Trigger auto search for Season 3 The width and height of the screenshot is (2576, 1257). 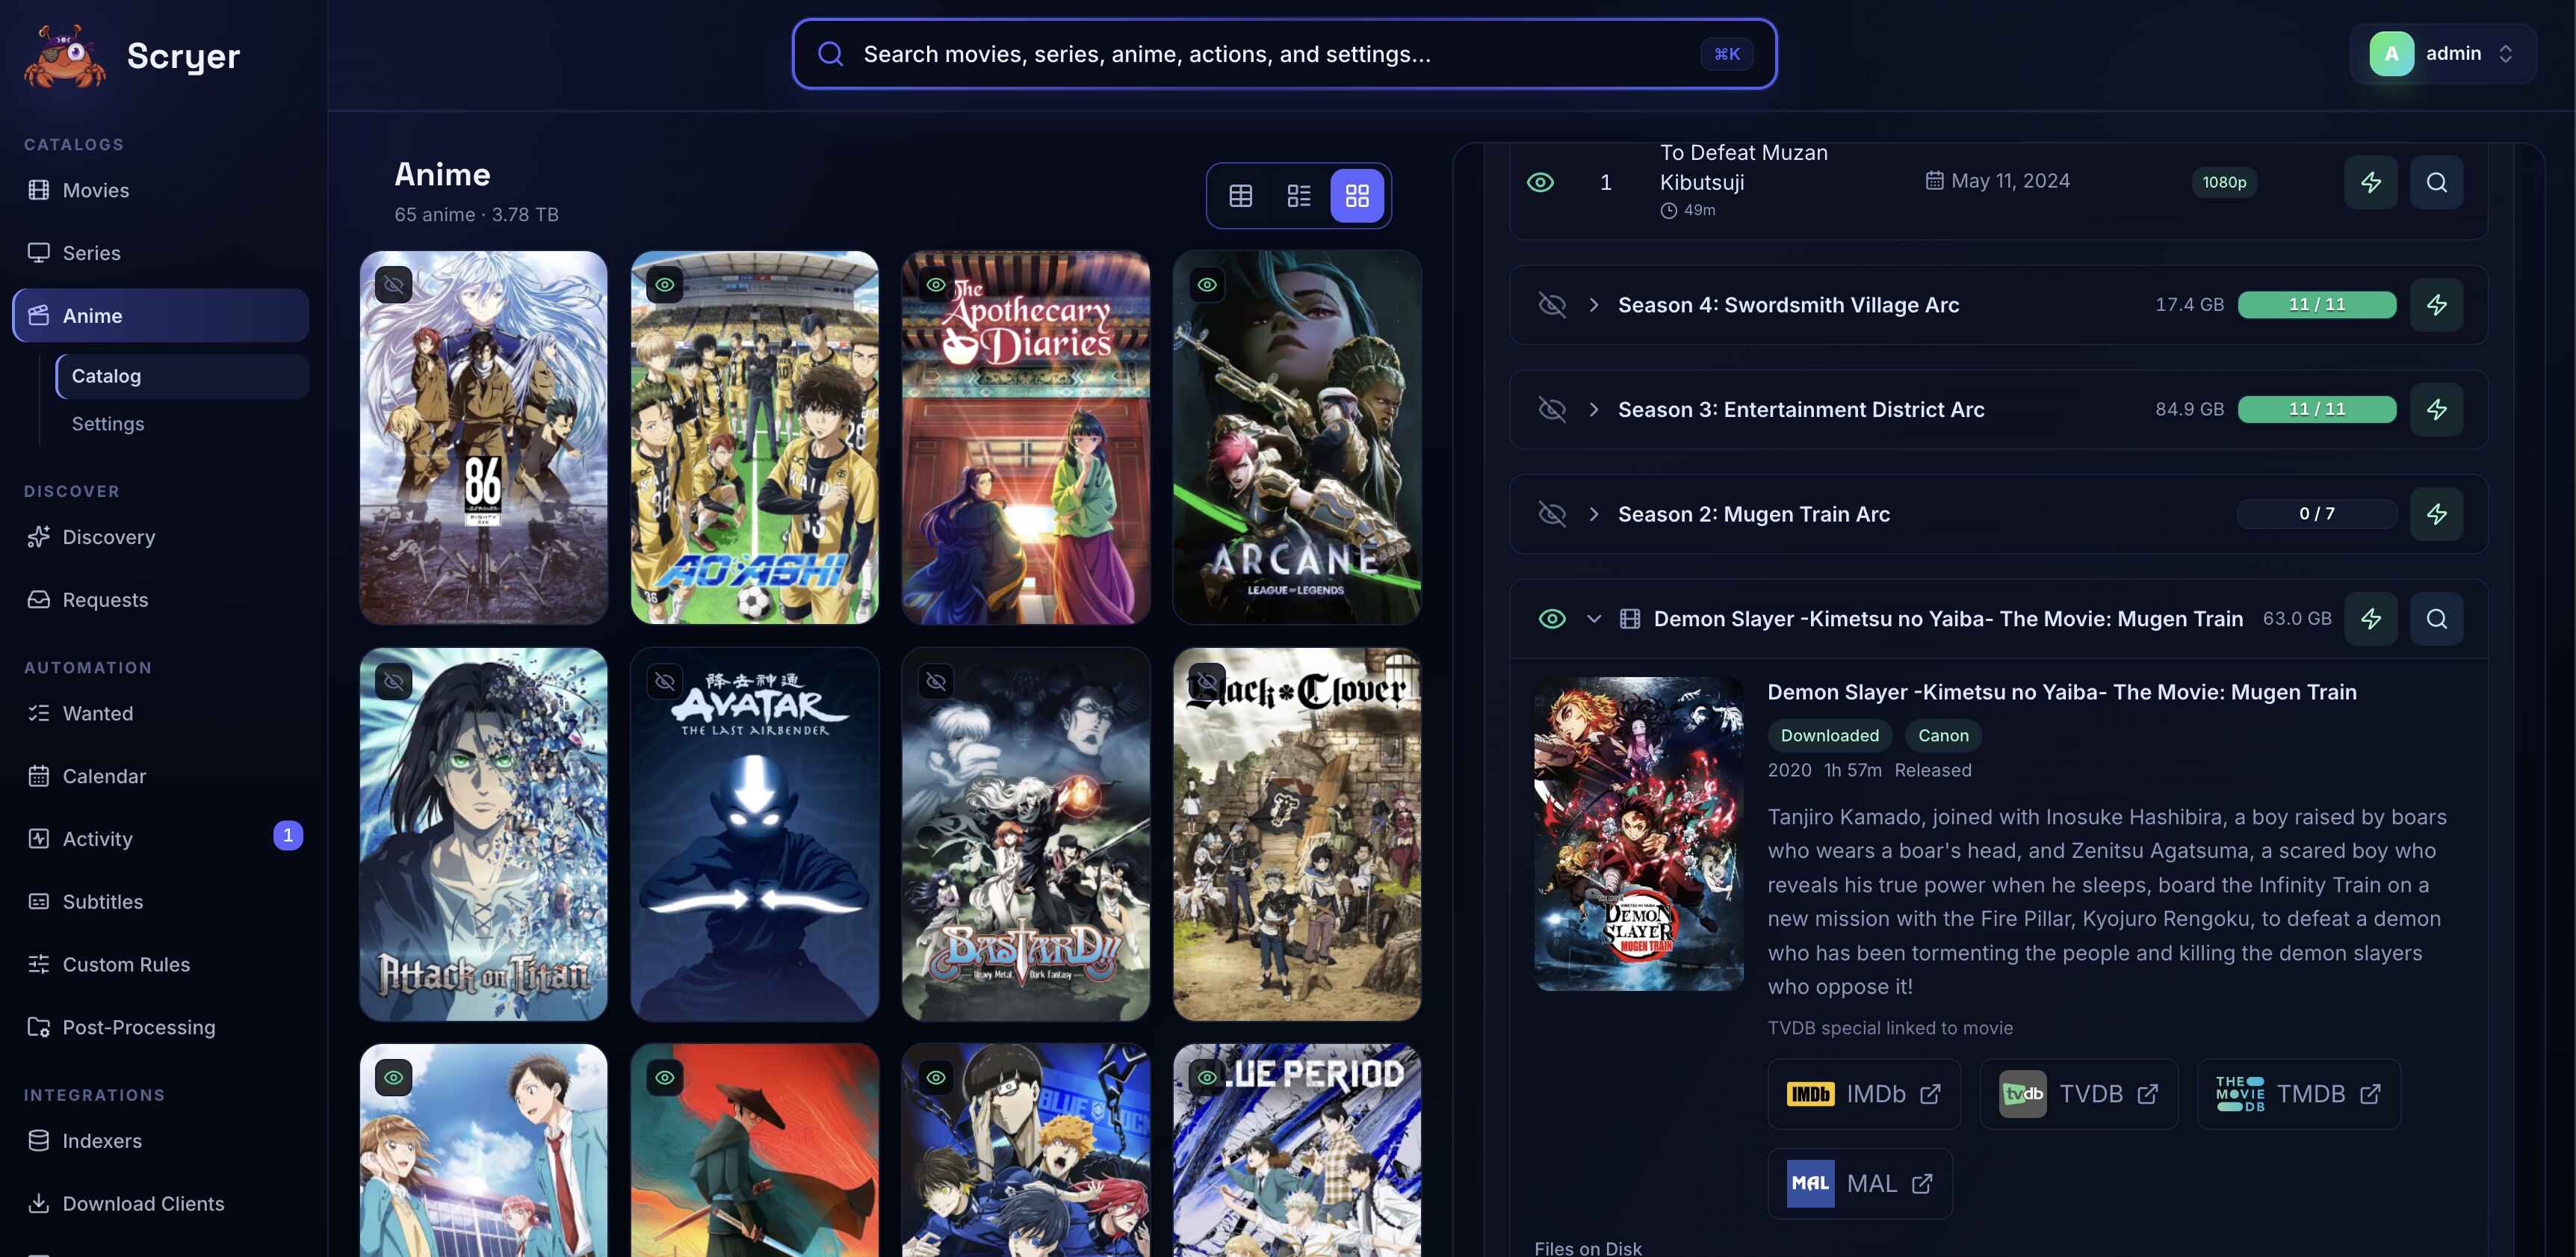pyautogui.click(x=2436, y=410)
